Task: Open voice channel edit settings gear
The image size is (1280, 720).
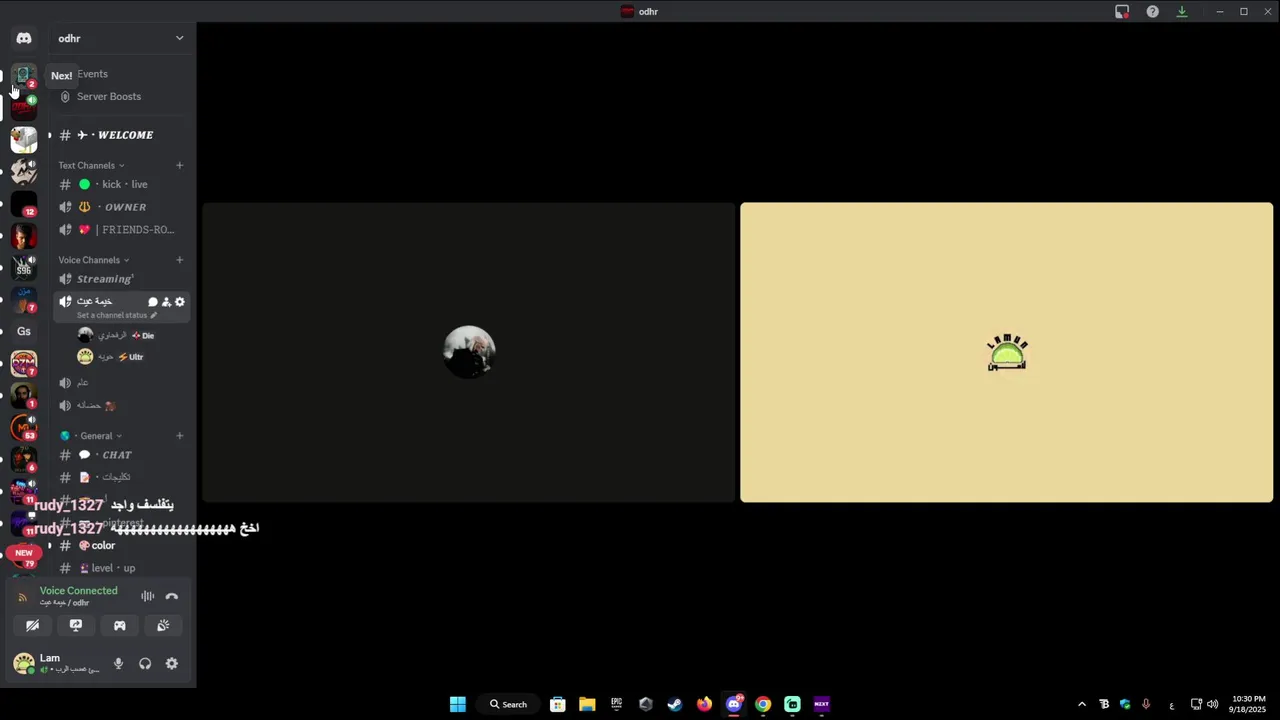Action: coord(180,301)
